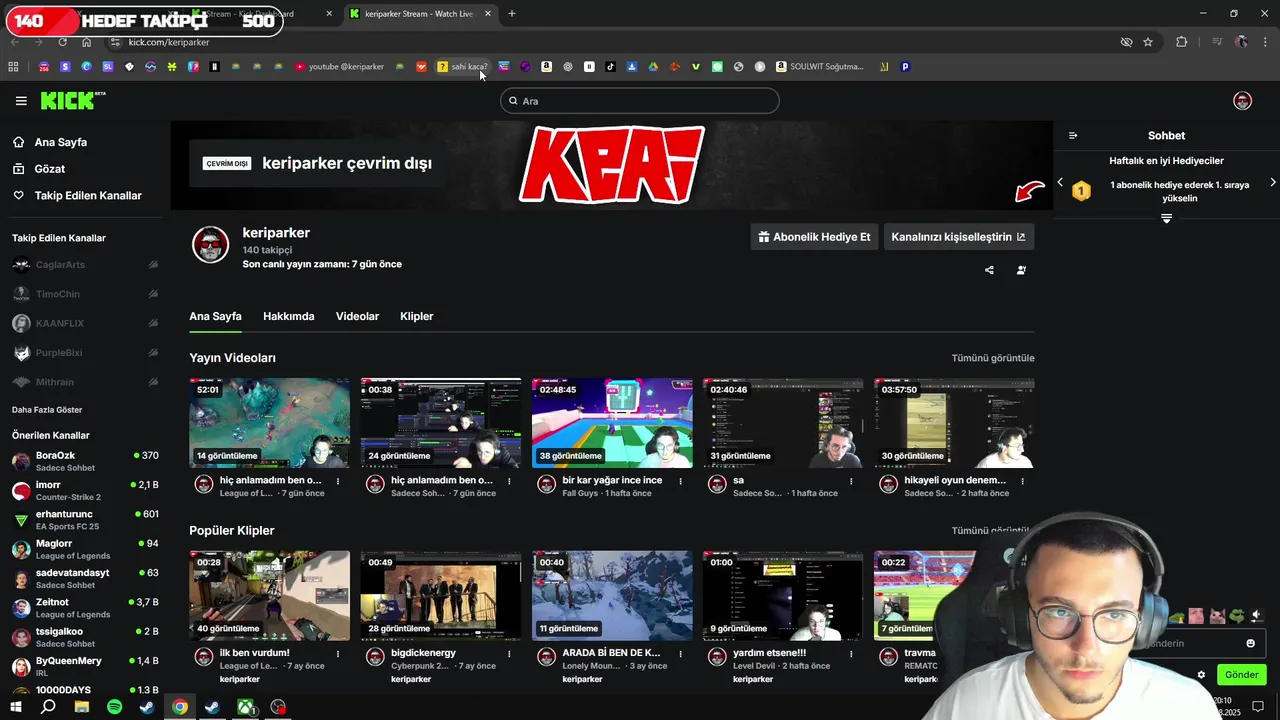Switch to the Videolar tab
This screenshot has height=720, width=1280.
pyautogui.click(x=357, y=316)
